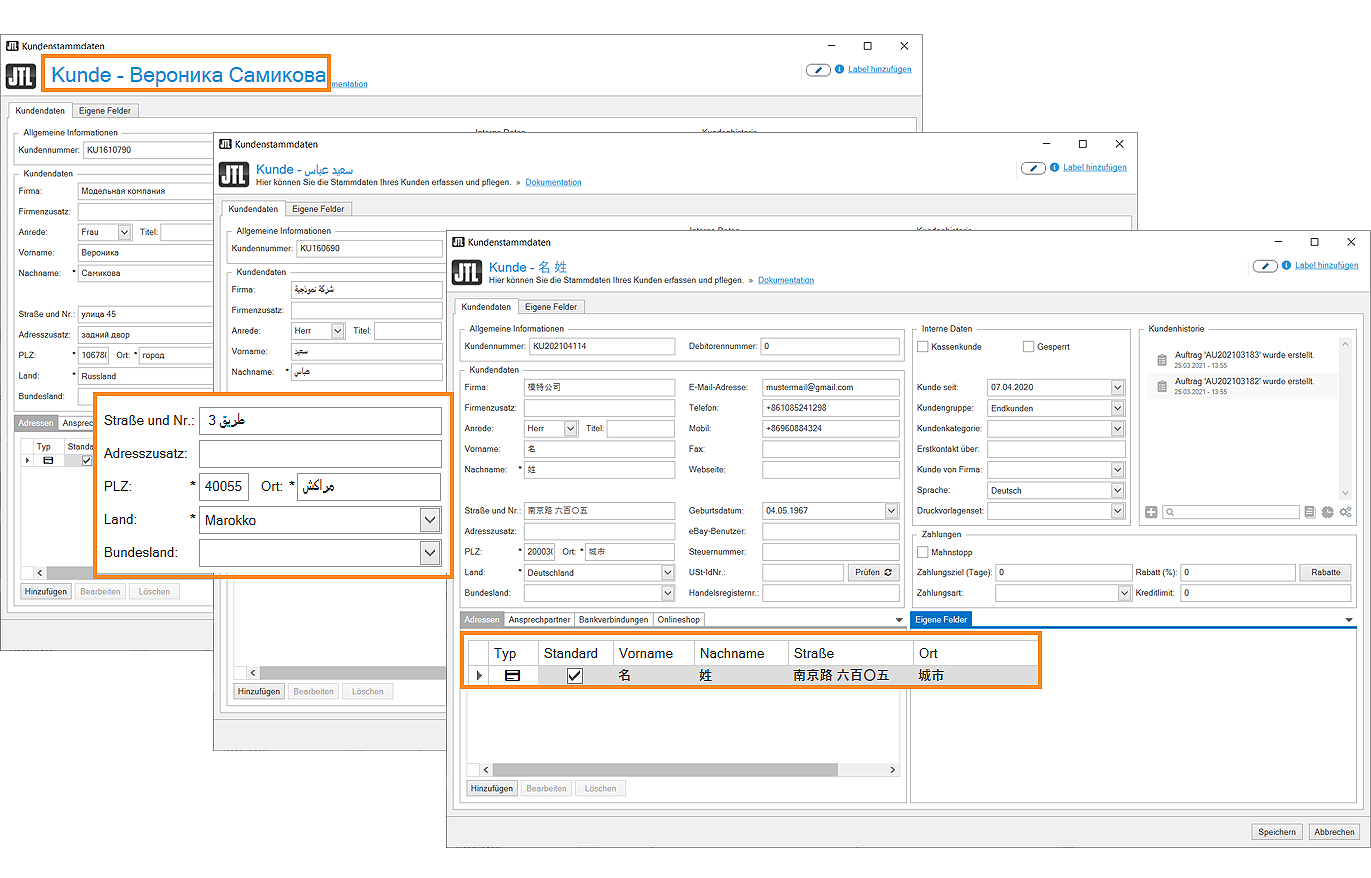Click the edit label pencil icon in front window
This screenshot has height=878, width=1371.
(x=1266, y=266)
